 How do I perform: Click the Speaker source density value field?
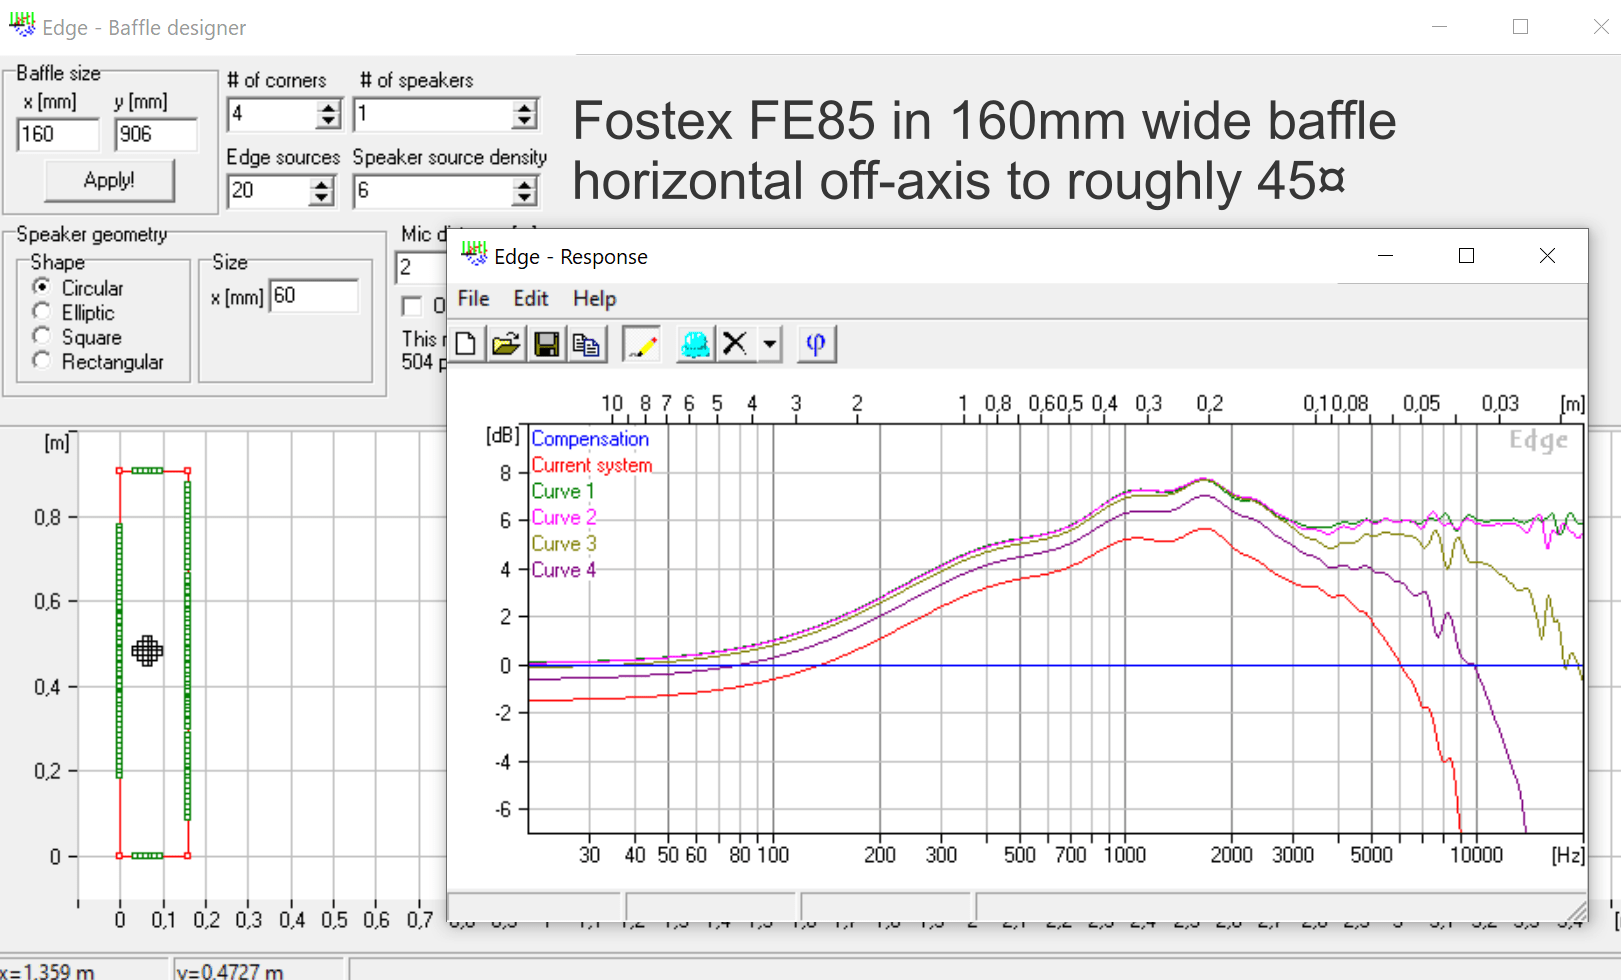click(x=432, y=190)
